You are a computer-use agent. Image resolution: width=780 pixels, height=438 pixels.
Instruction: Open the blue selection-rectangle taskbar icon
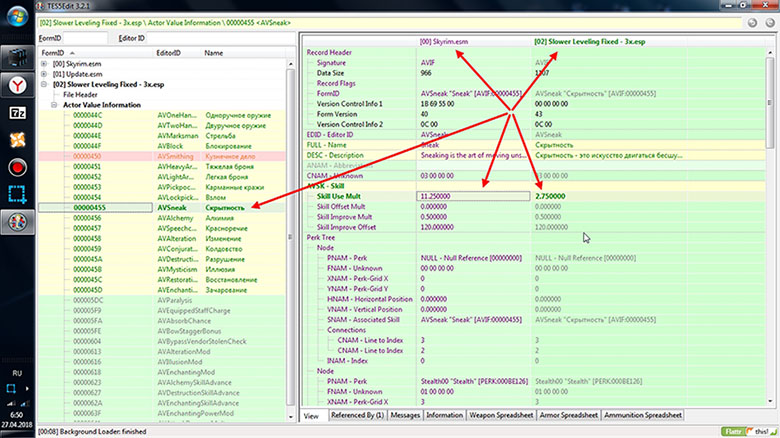(17, 194)
